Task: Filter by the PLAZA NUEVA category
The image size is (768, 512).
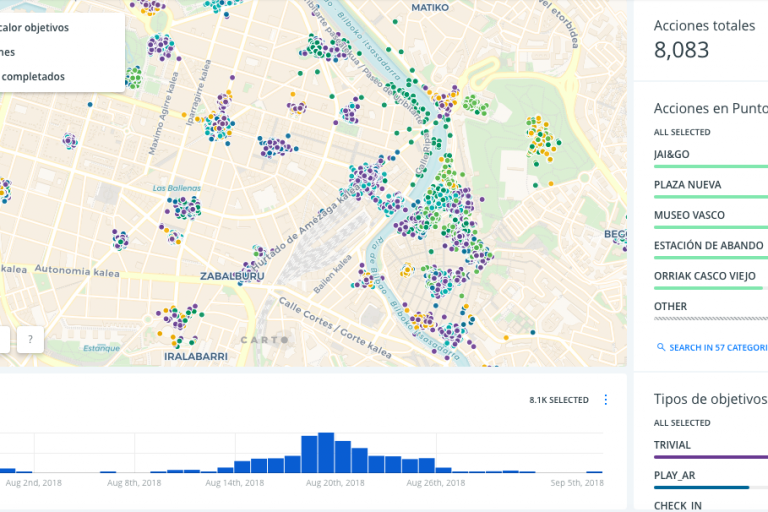Action: (687, 185)
